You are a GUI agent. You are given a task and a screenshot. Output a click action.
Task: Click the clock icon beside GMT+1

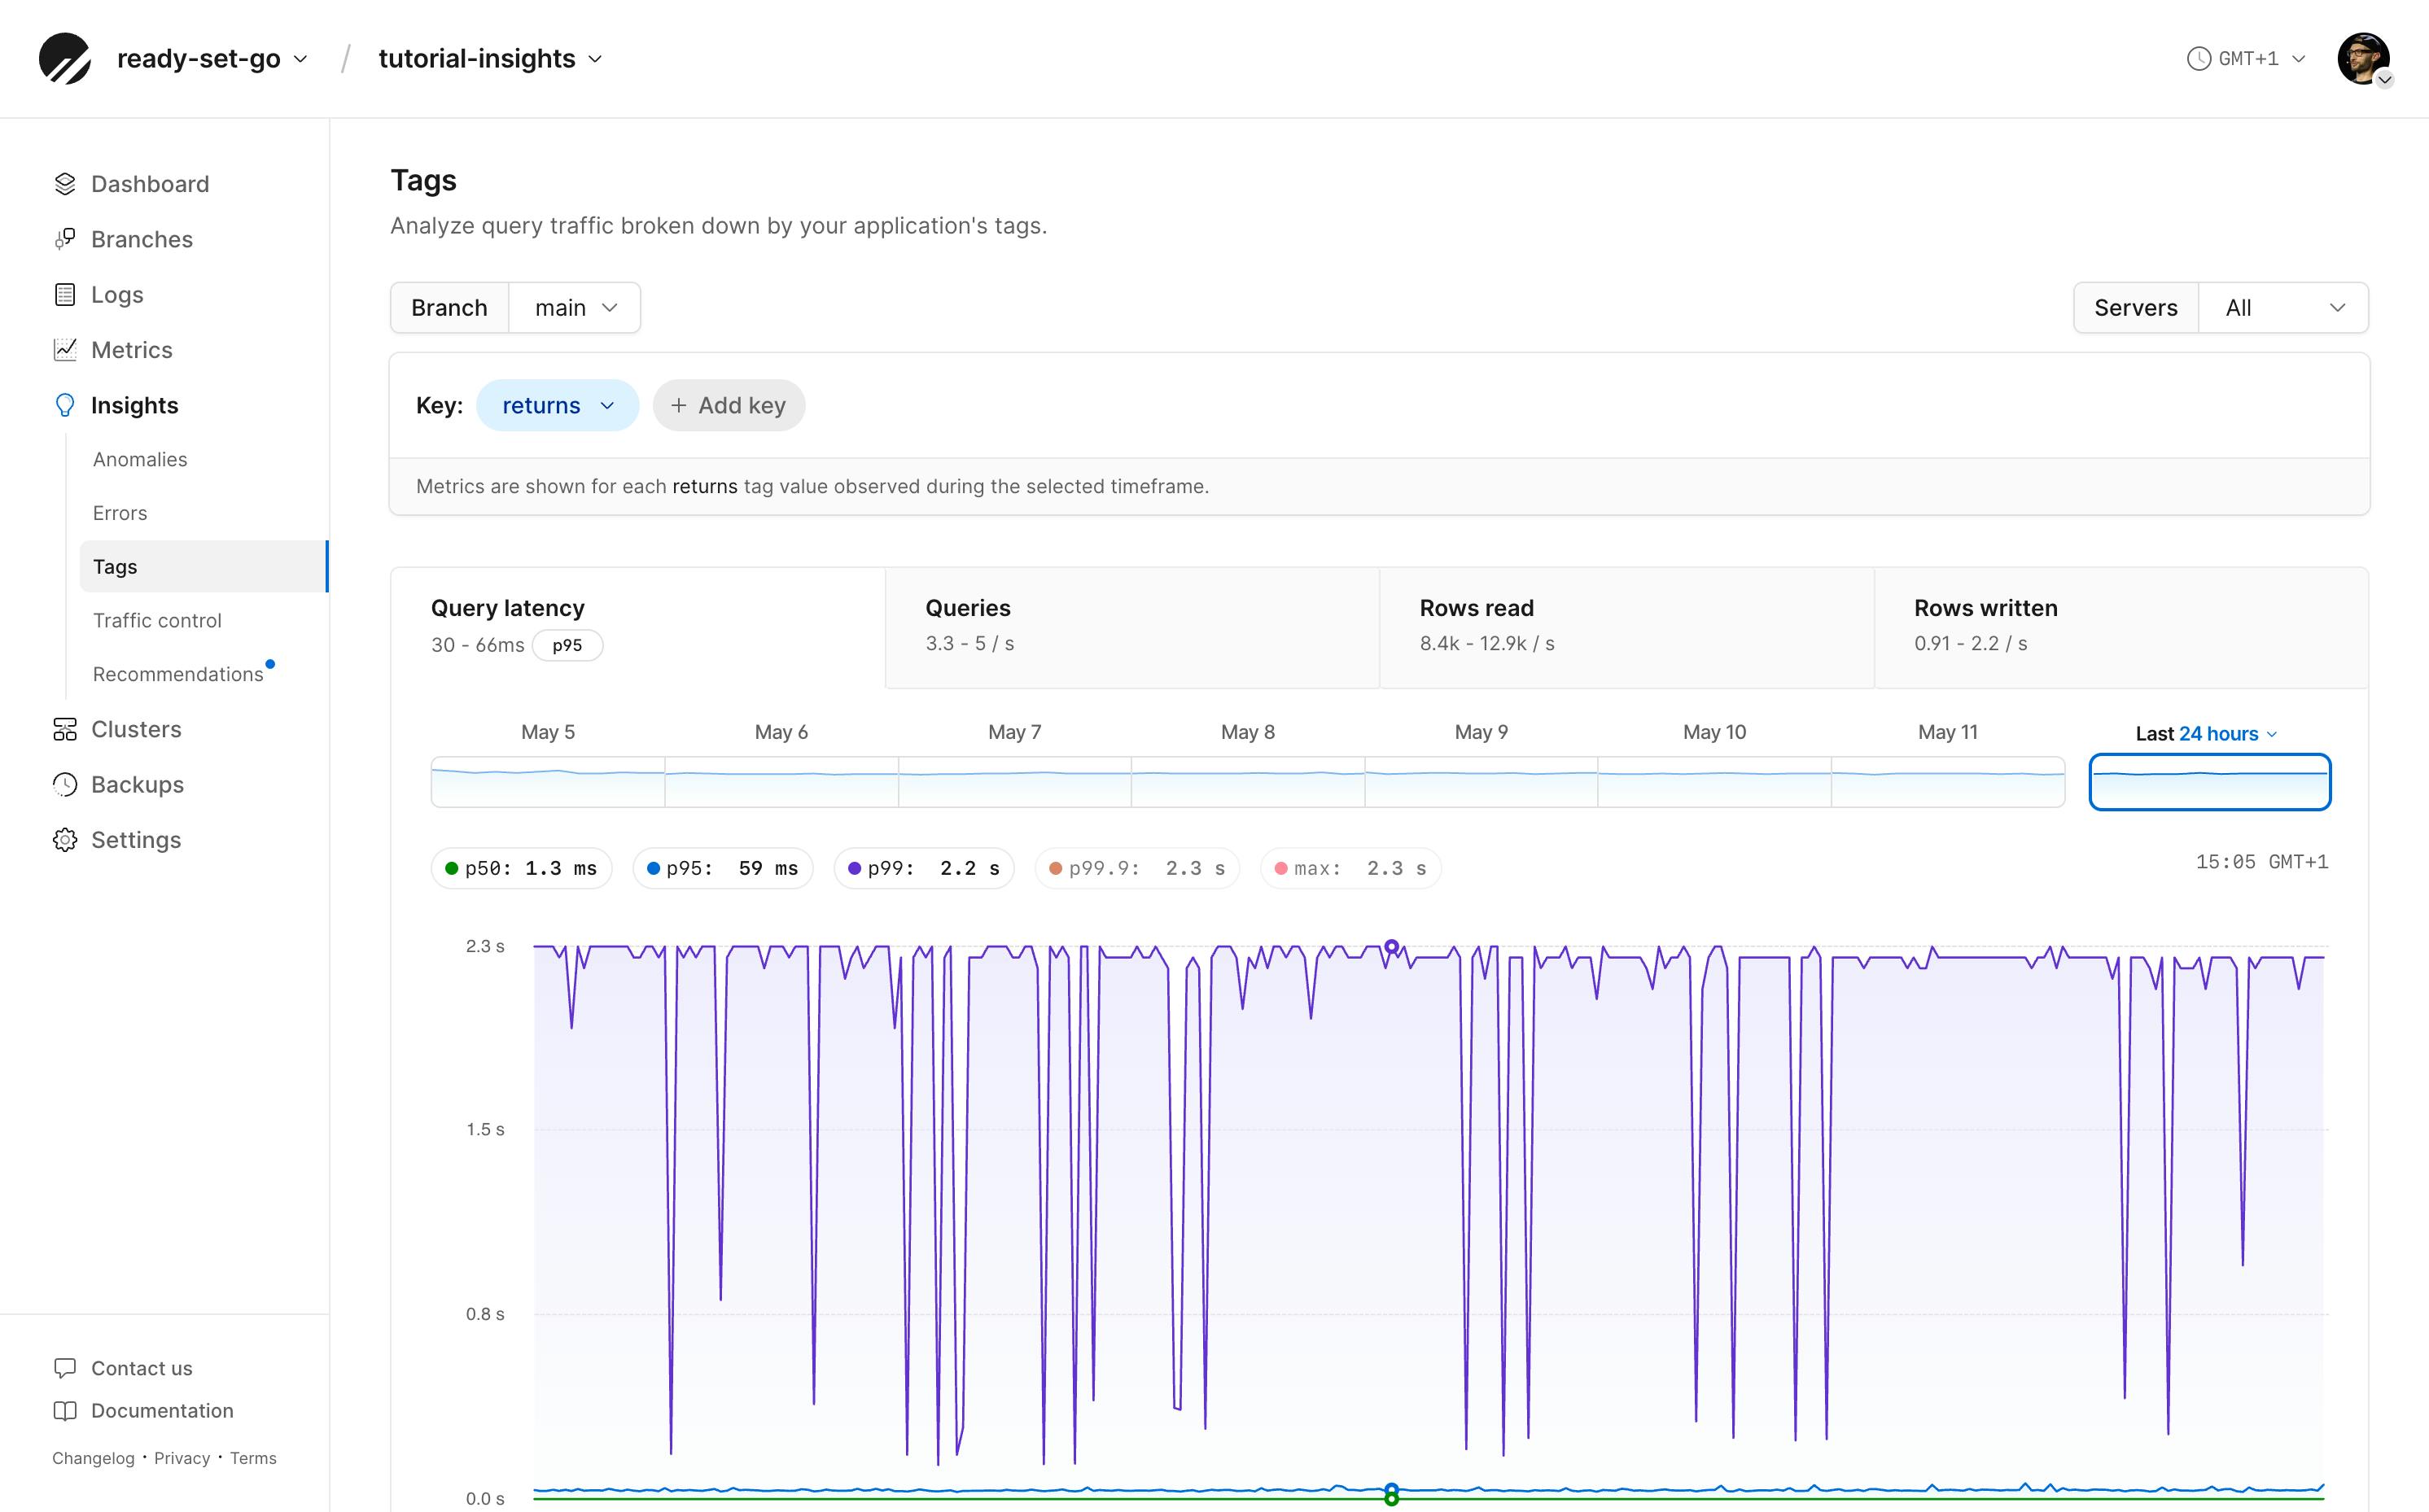[x=2199, y=59]
